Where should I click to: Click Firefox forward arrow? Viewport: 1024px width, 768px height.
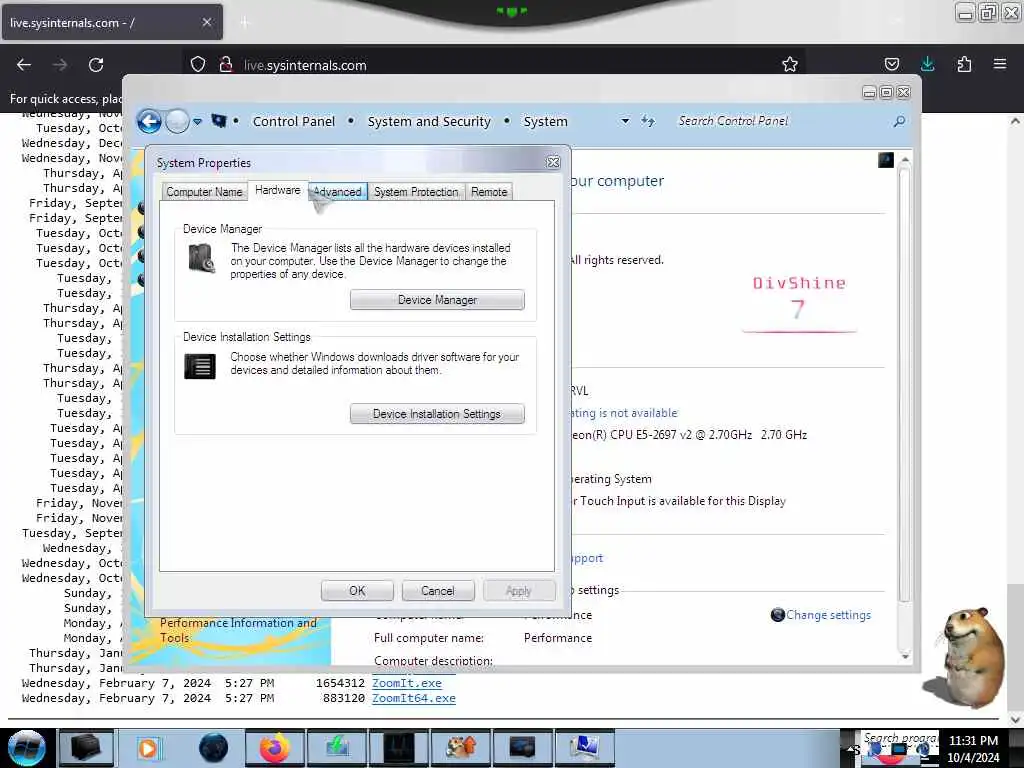pos(59,65)
